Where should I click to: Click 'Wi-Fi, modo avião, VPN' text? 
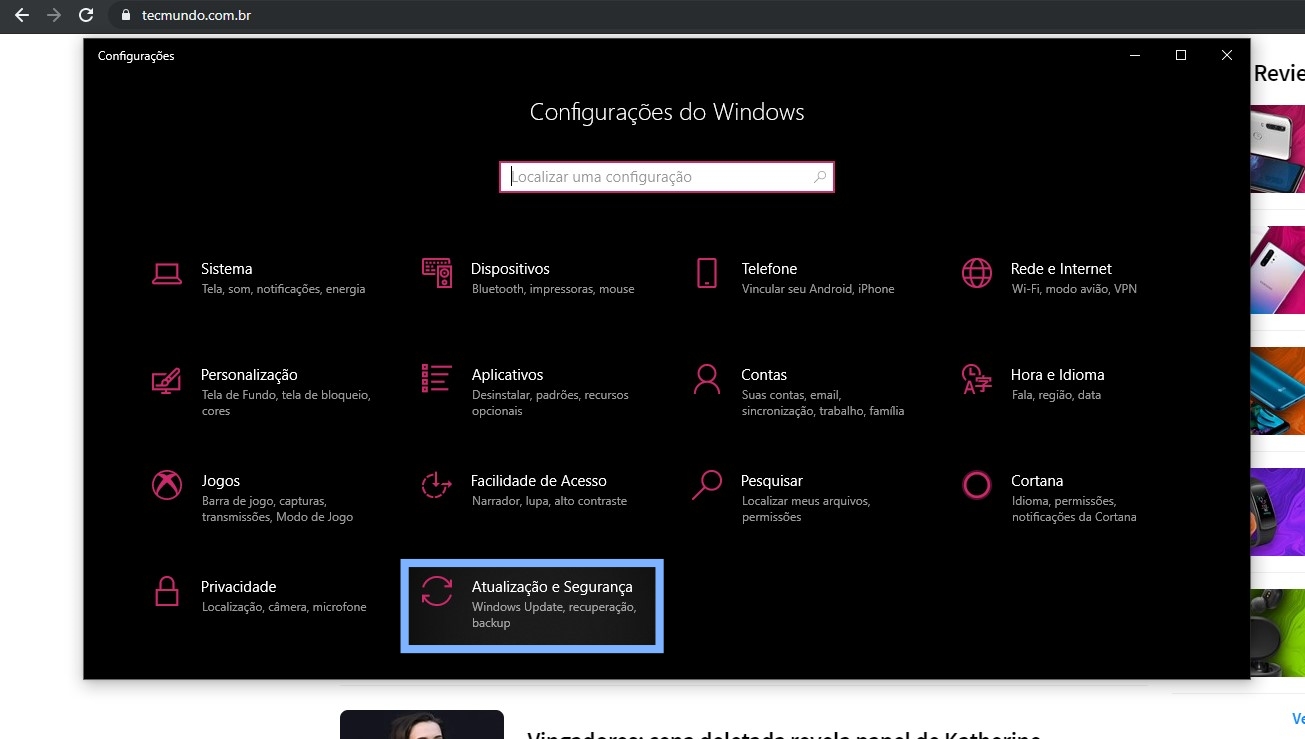pyautogui.click(x=1074, y=289)
